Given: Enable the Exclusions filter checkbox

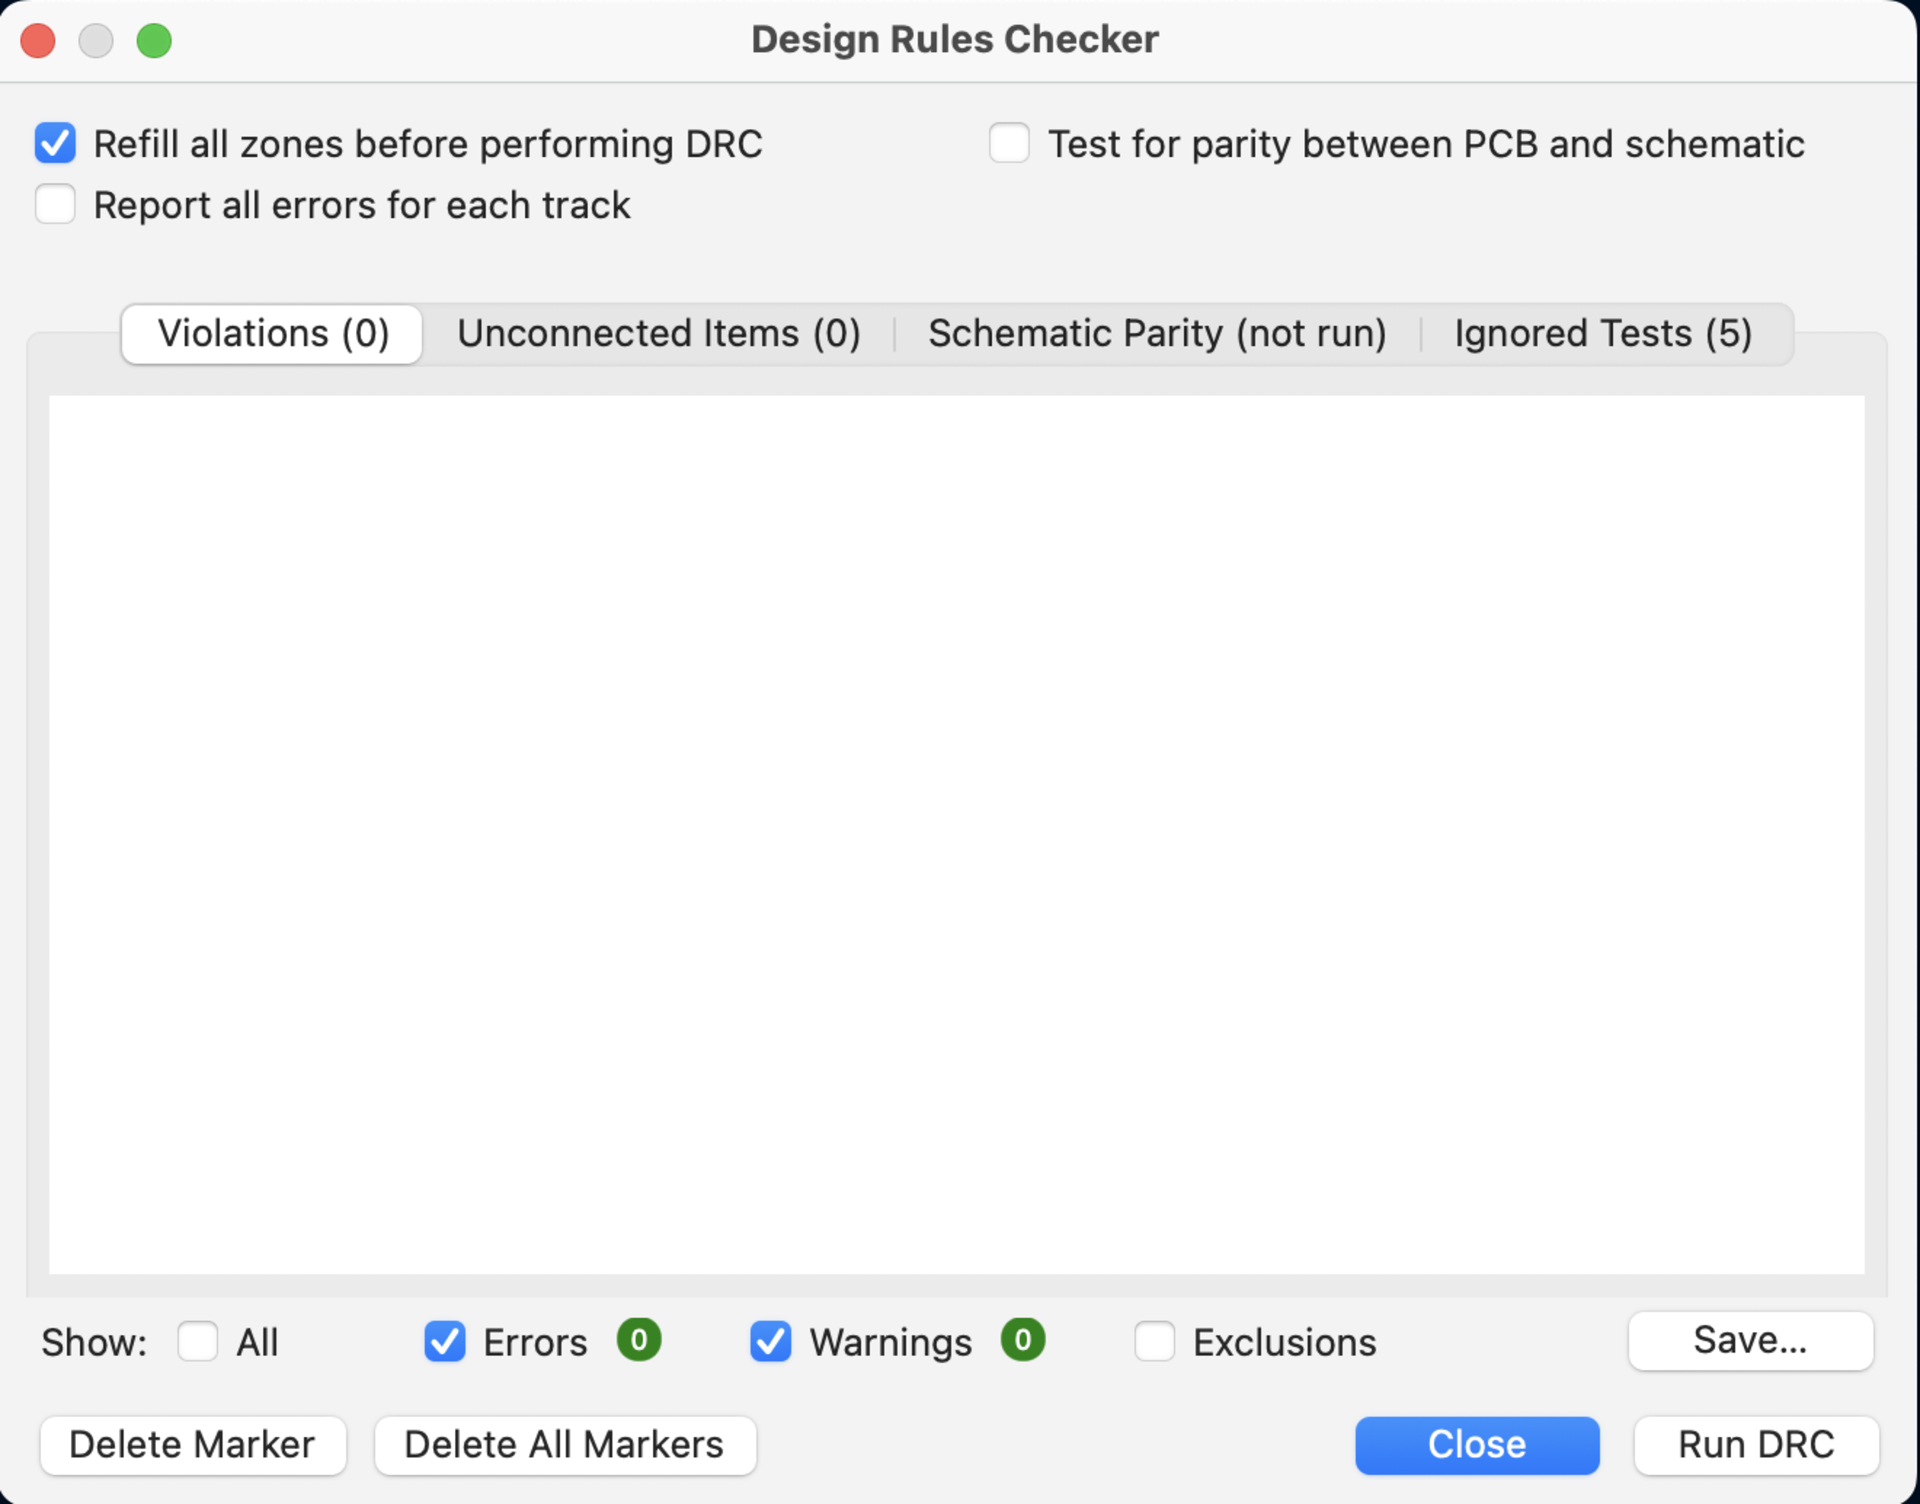Looking at the screenshot, I should tap(1154, 1341).
